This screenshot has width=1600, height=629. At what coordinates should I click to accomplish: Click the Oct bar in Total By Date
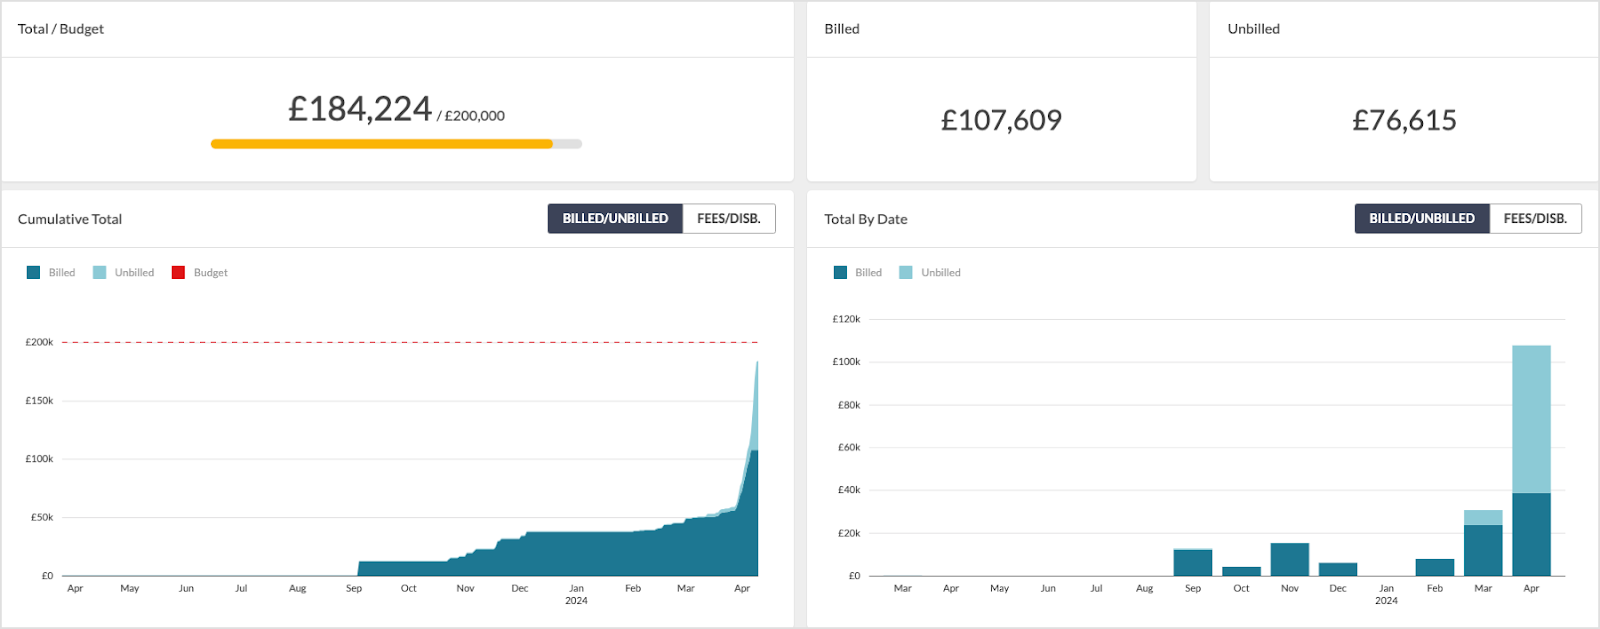click(x=1242, y=571)
